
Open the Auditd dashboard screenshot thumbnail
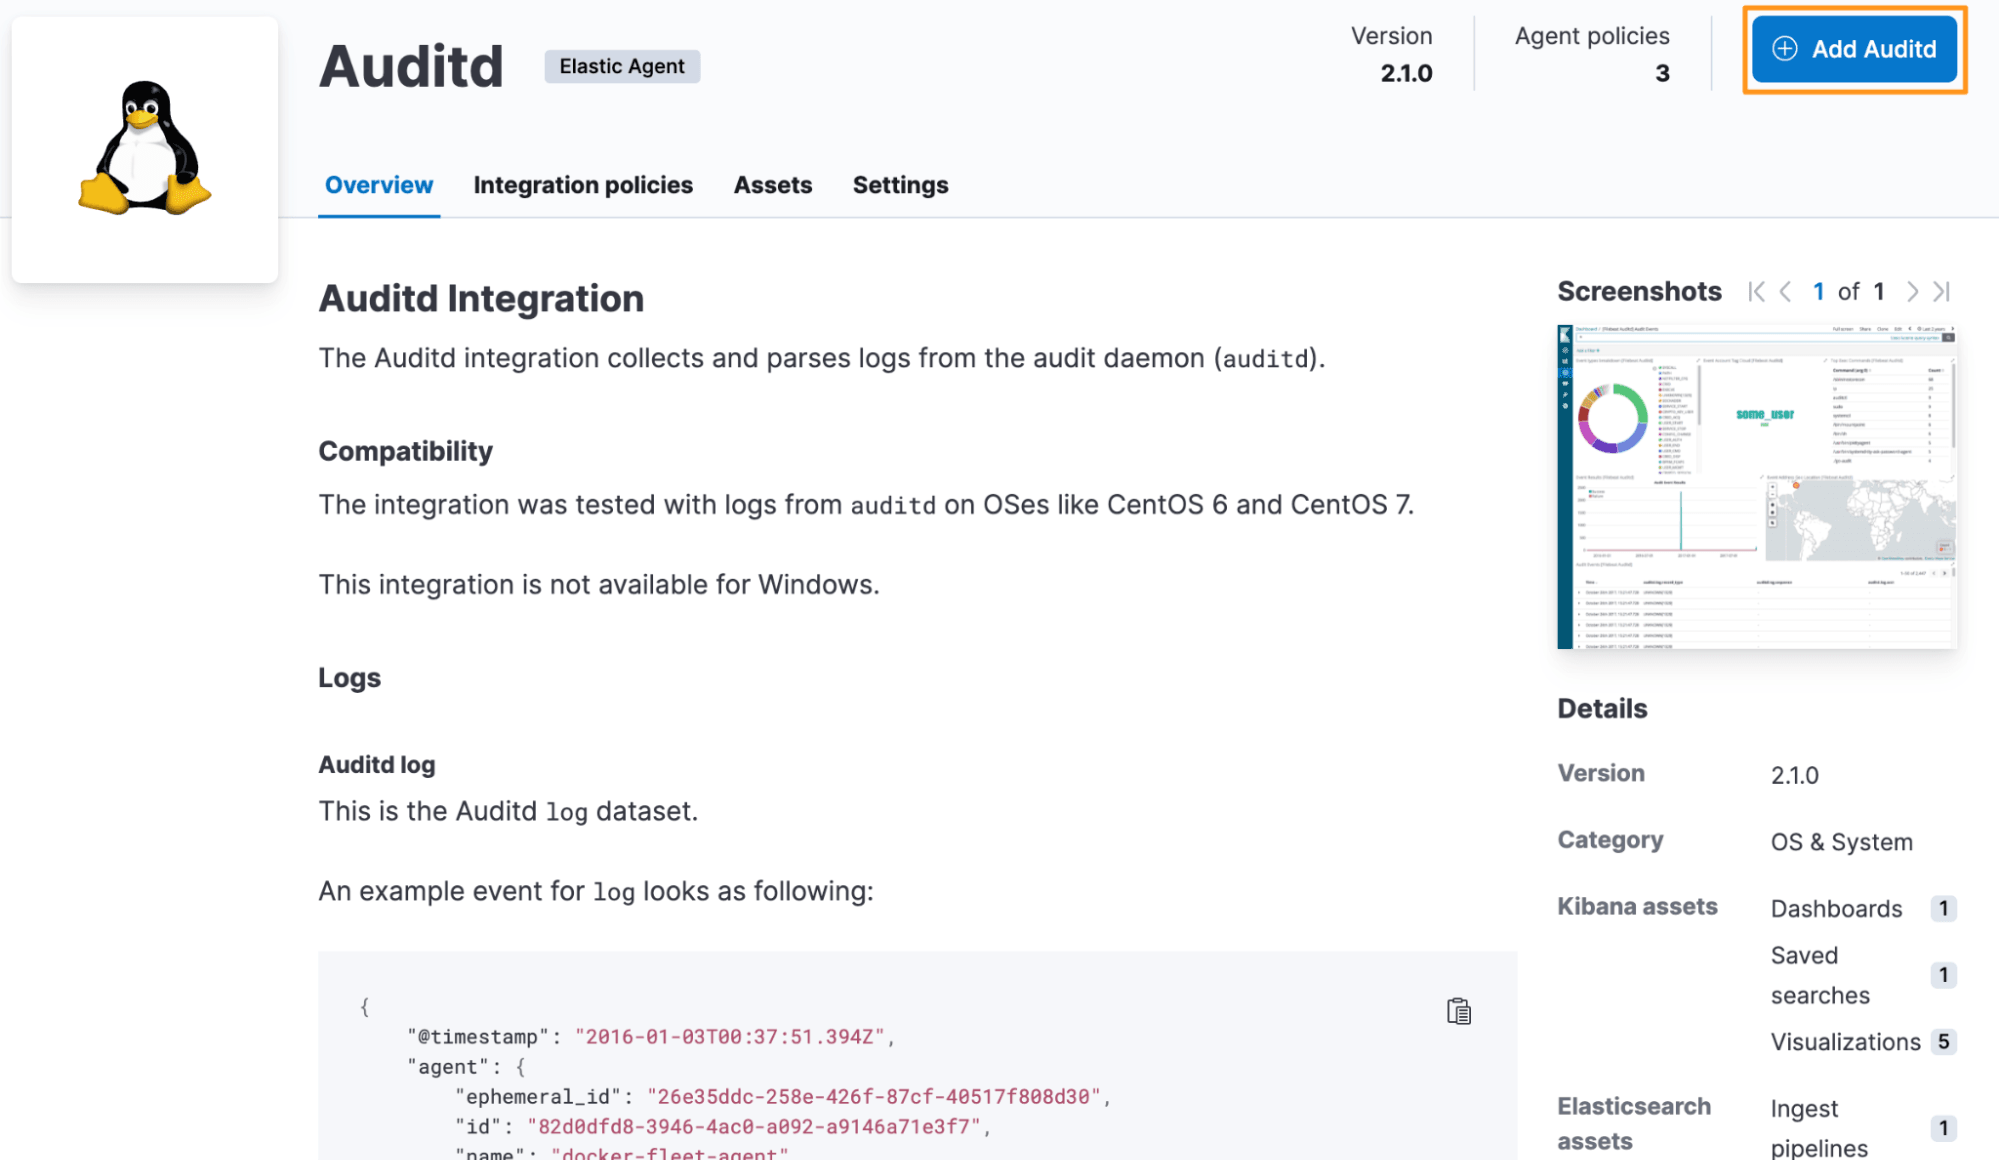click(1757, 487)
